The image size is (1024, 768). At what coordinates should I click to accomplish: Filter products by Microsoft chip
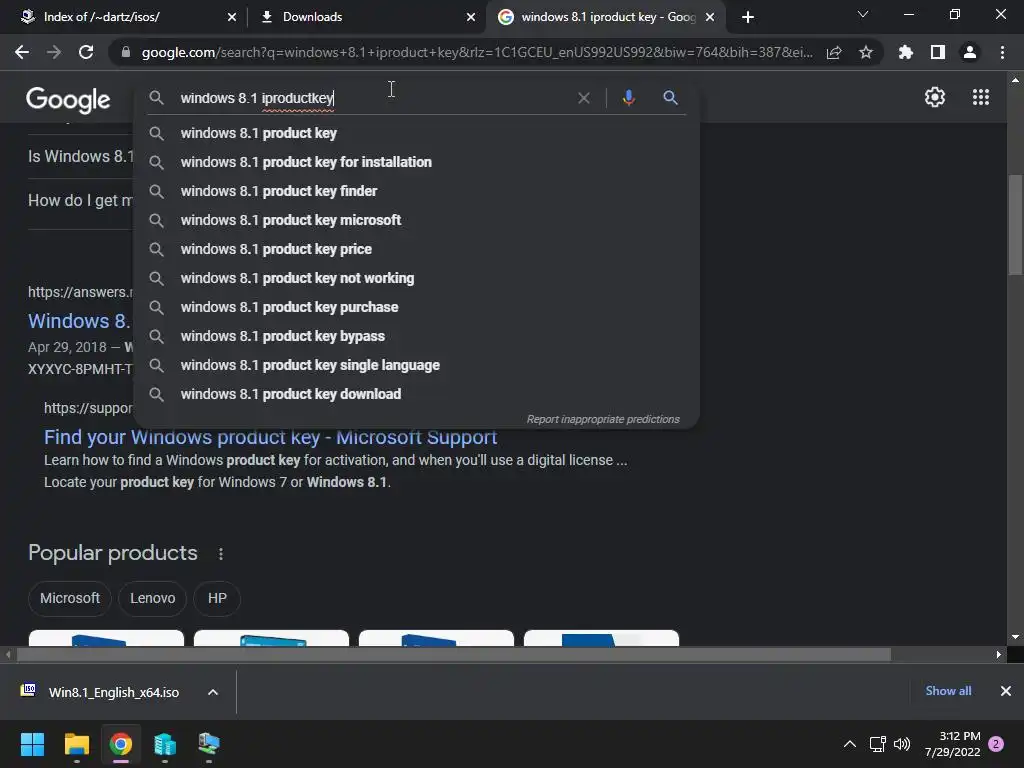[x=70, y=598]
